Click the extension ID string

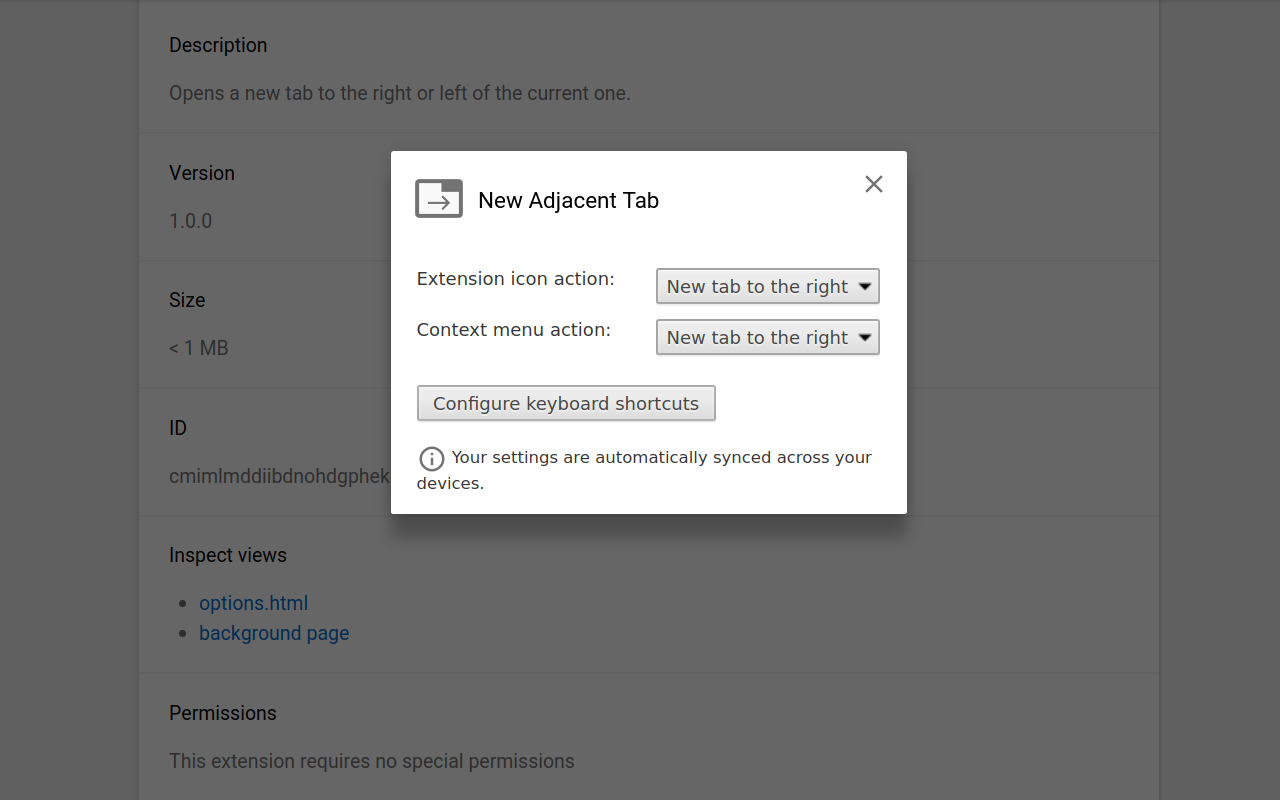coord(279,476)
